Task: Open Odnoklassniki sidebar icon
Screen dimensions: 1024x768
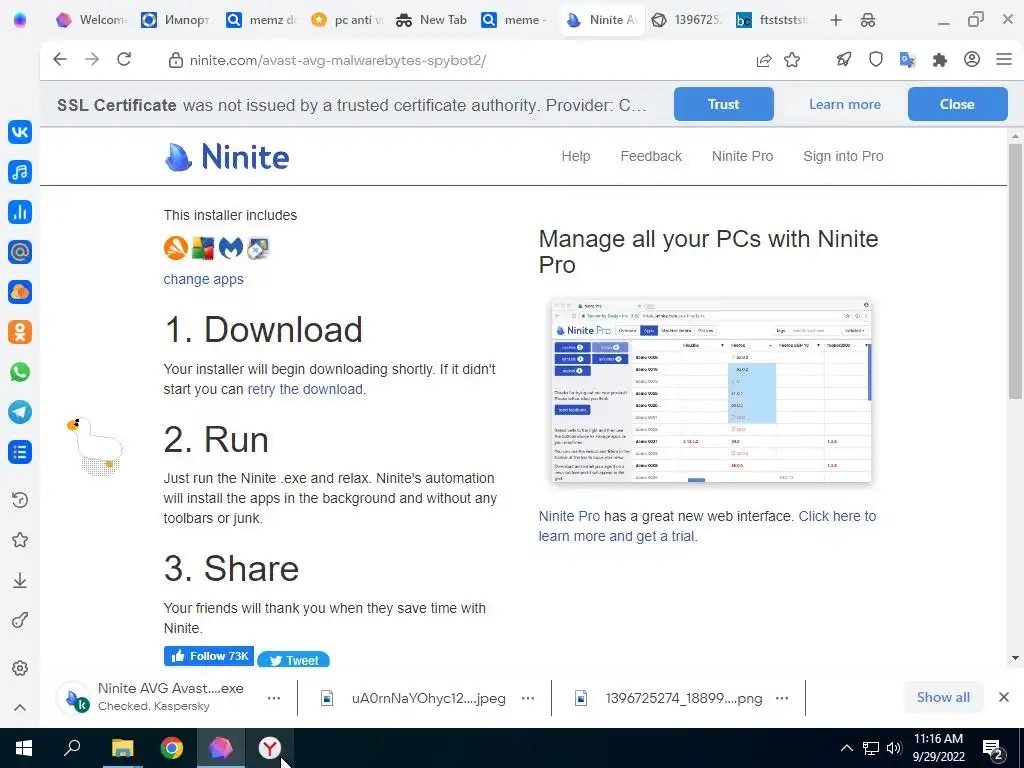Action: pos(20,332)
